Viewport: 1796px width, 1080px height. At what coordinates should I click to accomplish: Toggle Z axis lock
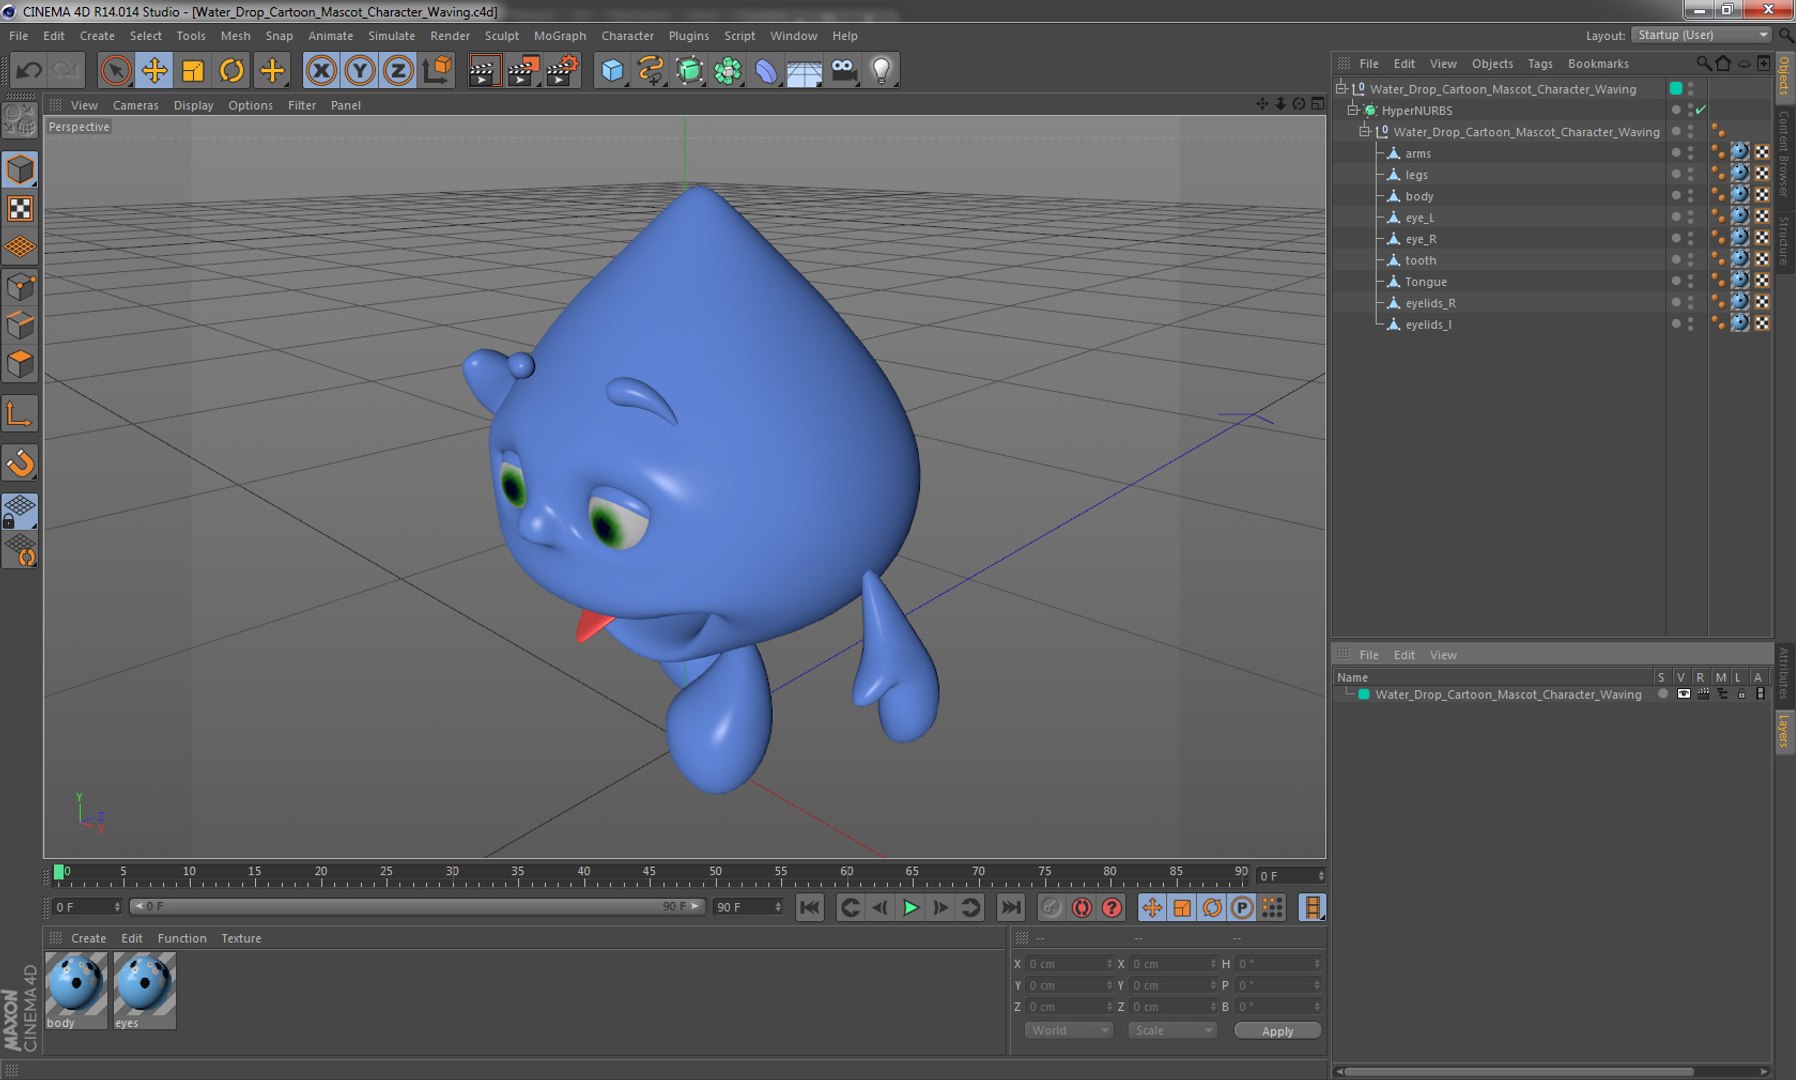pyautogui.click(x=398, y=70)
